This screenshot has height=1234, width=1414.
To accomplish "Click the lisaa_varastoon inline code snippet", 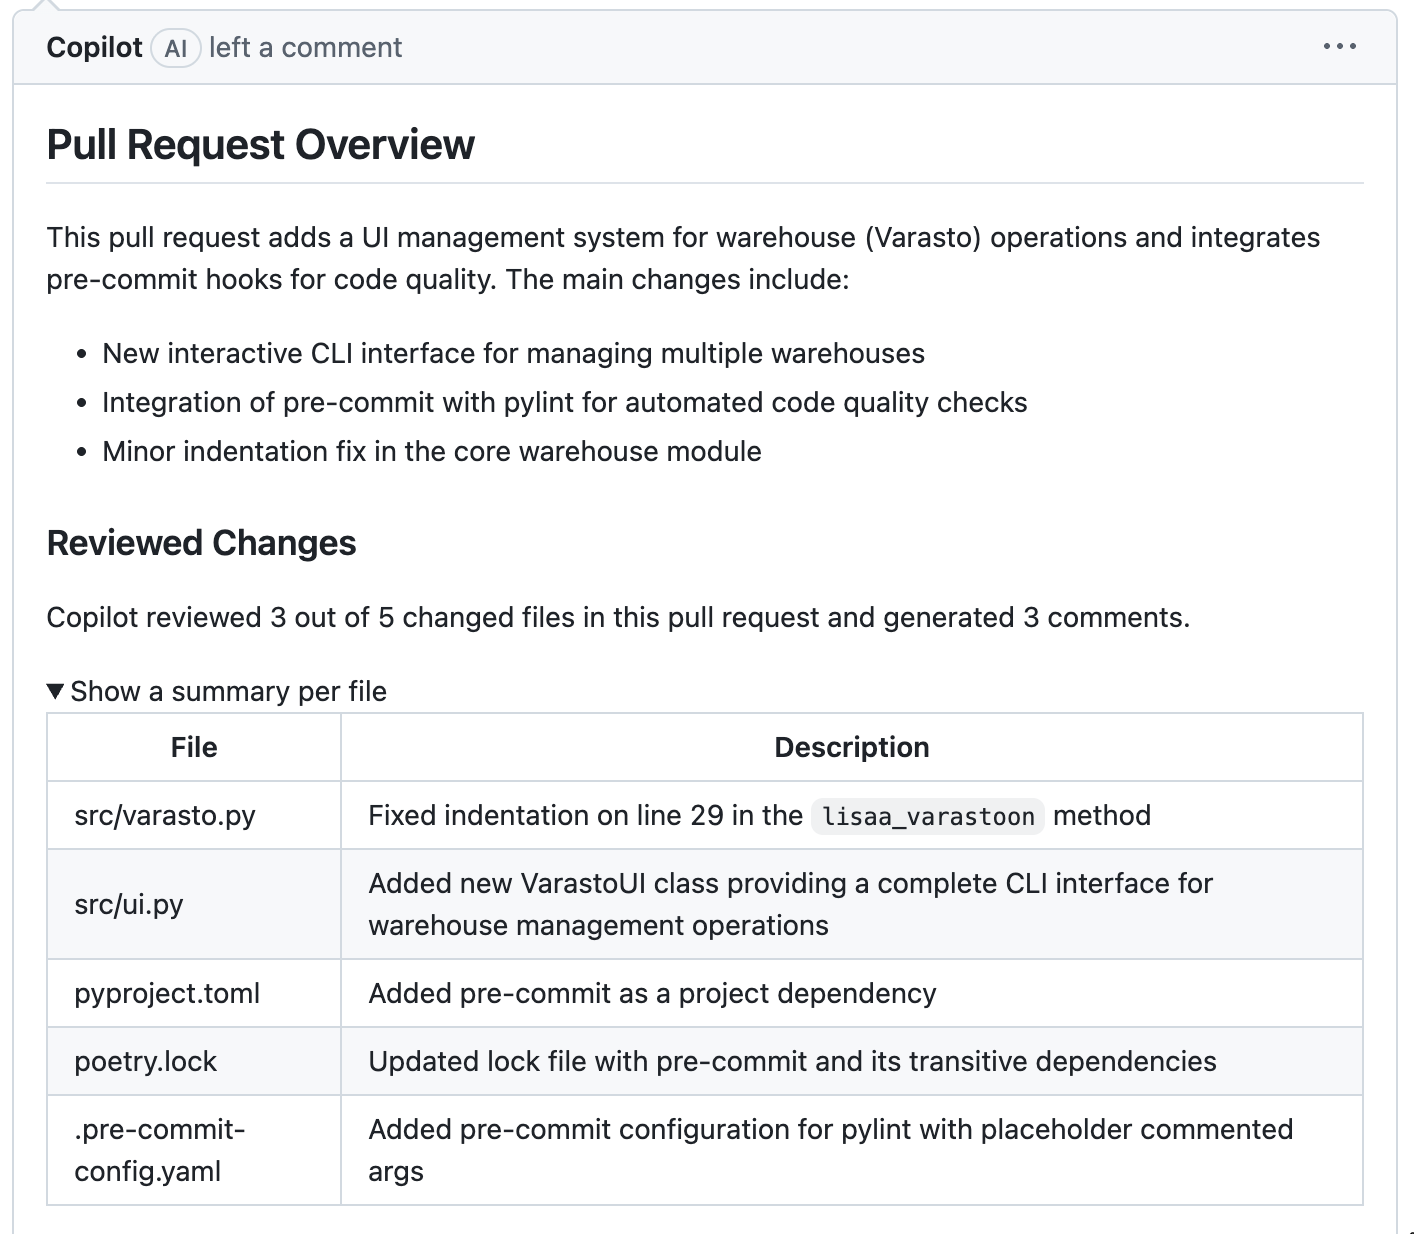I will (927, 816).
